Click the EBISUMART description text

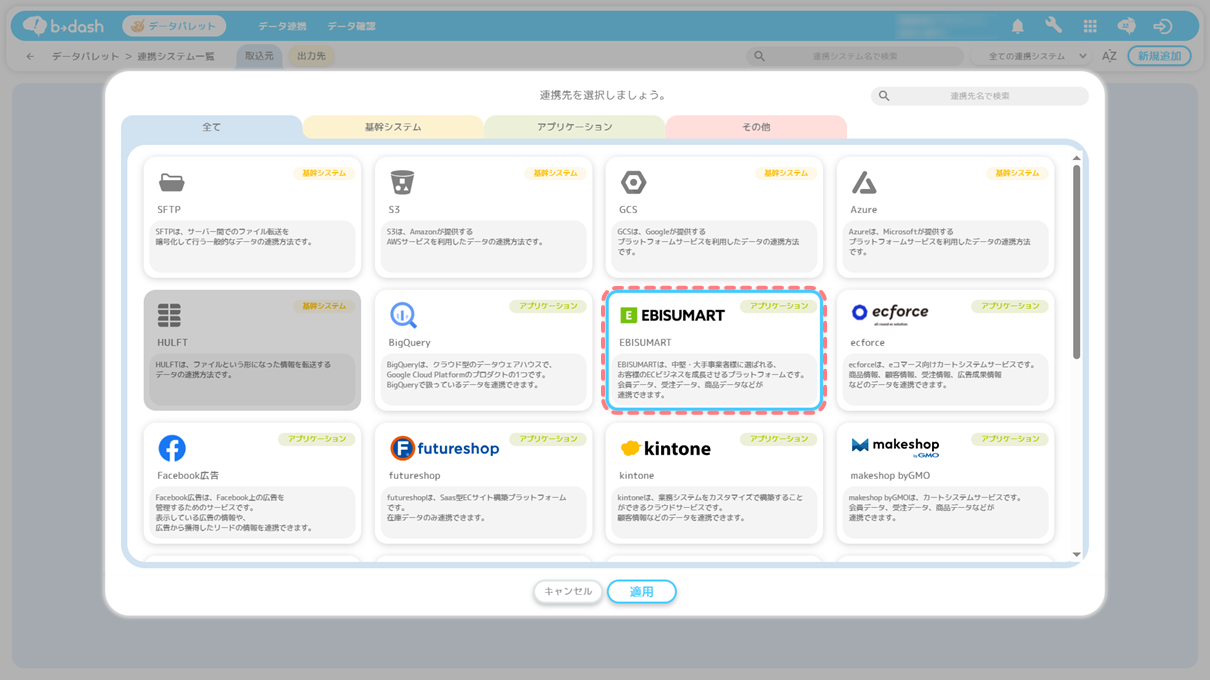tap(711, 380)
